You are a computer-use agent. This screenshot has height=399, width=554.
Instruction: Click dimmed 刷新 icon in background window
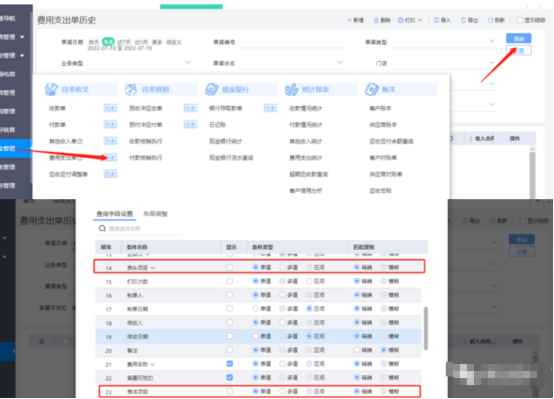tap(493, 221)
